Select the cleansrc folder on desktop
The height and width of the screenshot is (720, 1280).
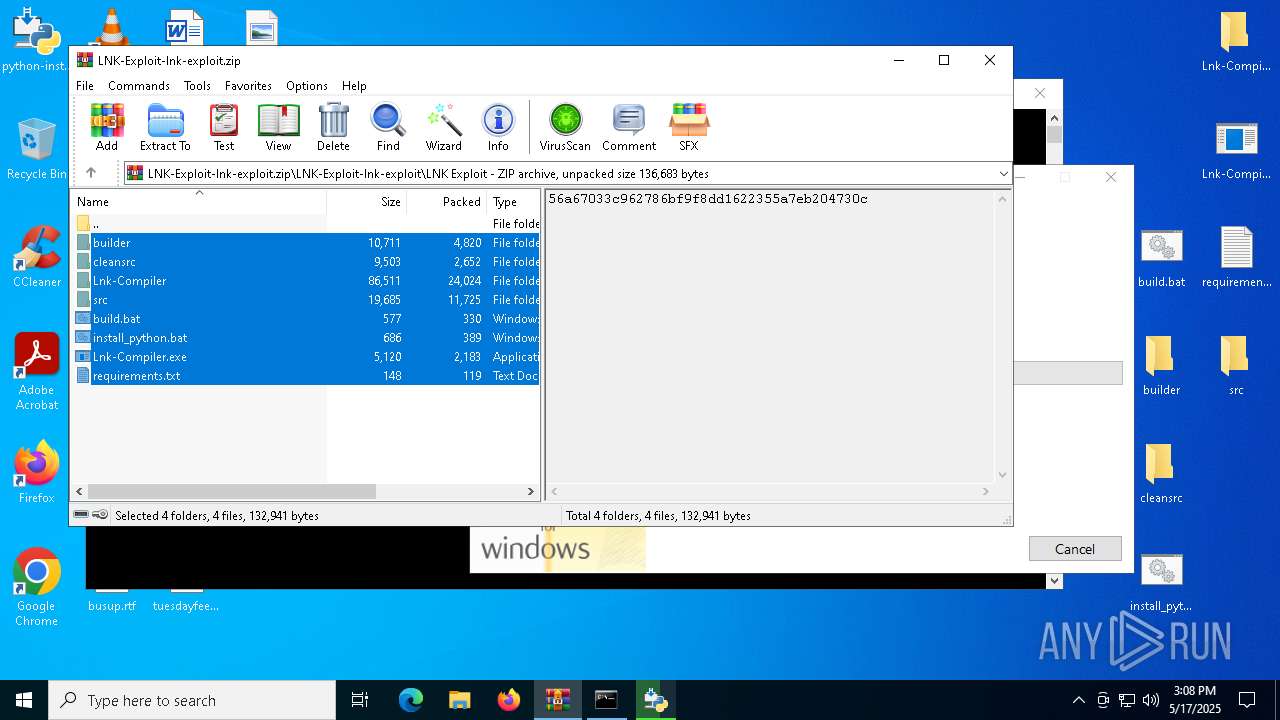click(x=1161, y=474)
